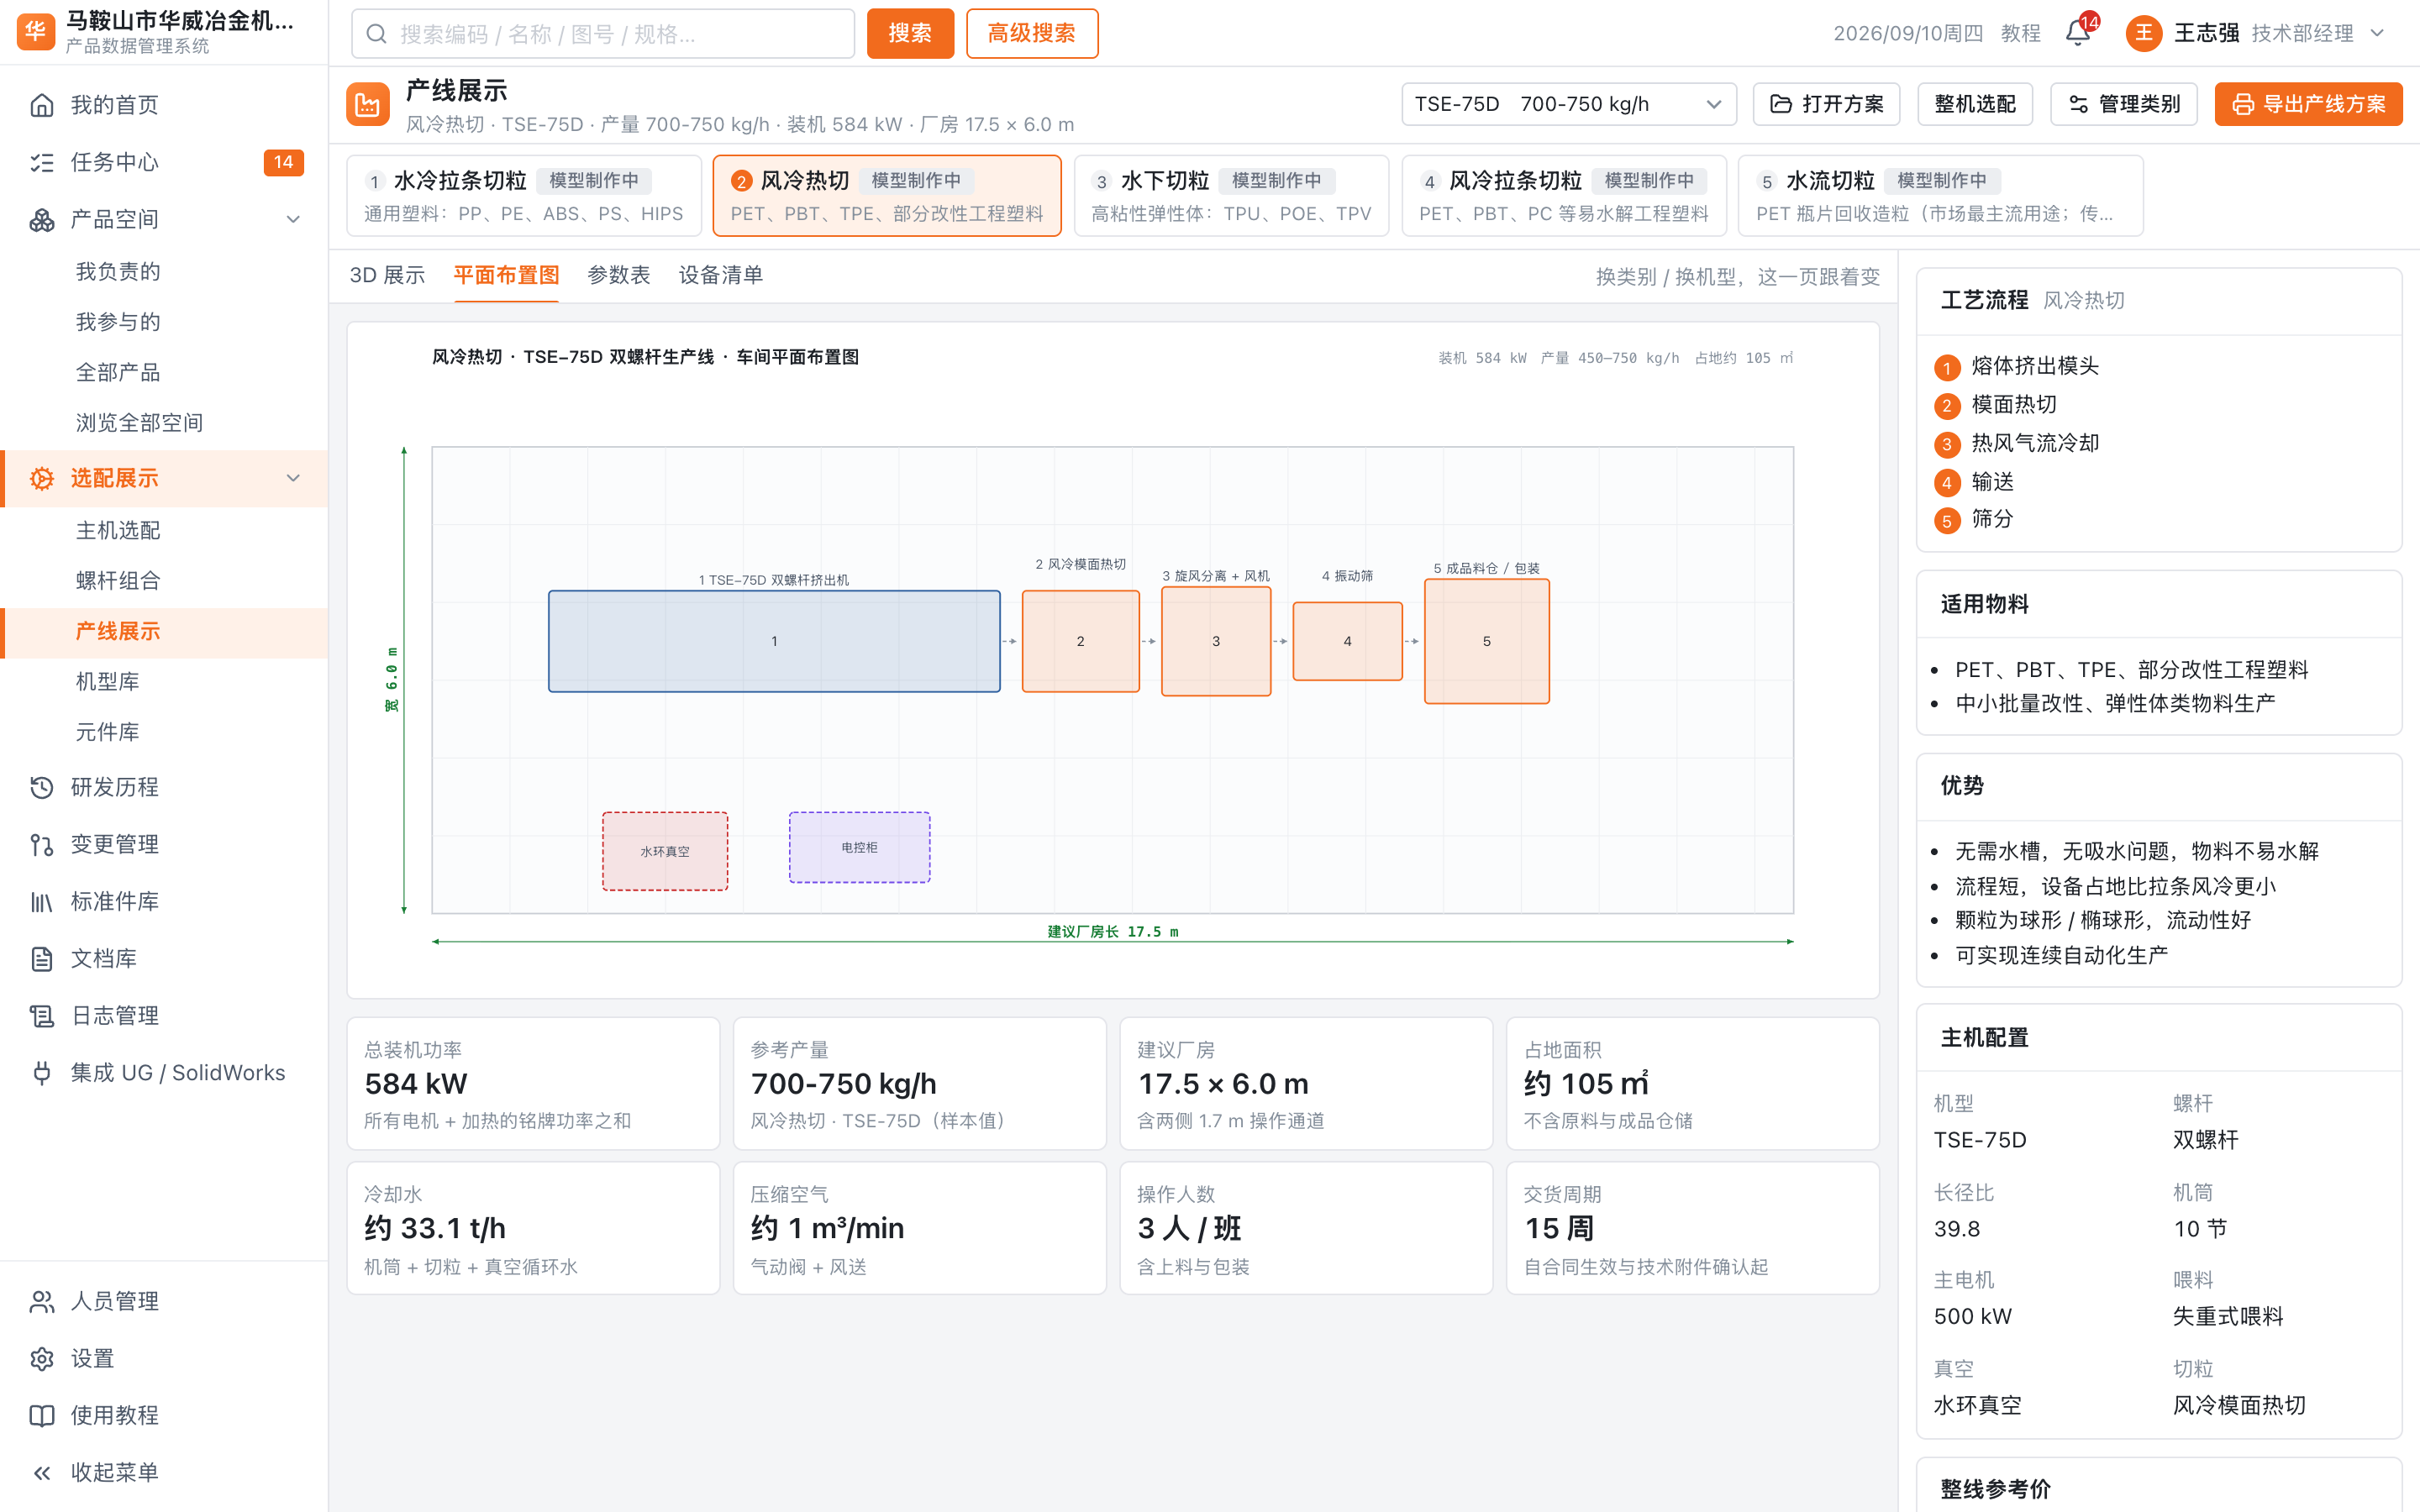
Task: Open 文档库 document icon
Action: [x=42, y=958]
